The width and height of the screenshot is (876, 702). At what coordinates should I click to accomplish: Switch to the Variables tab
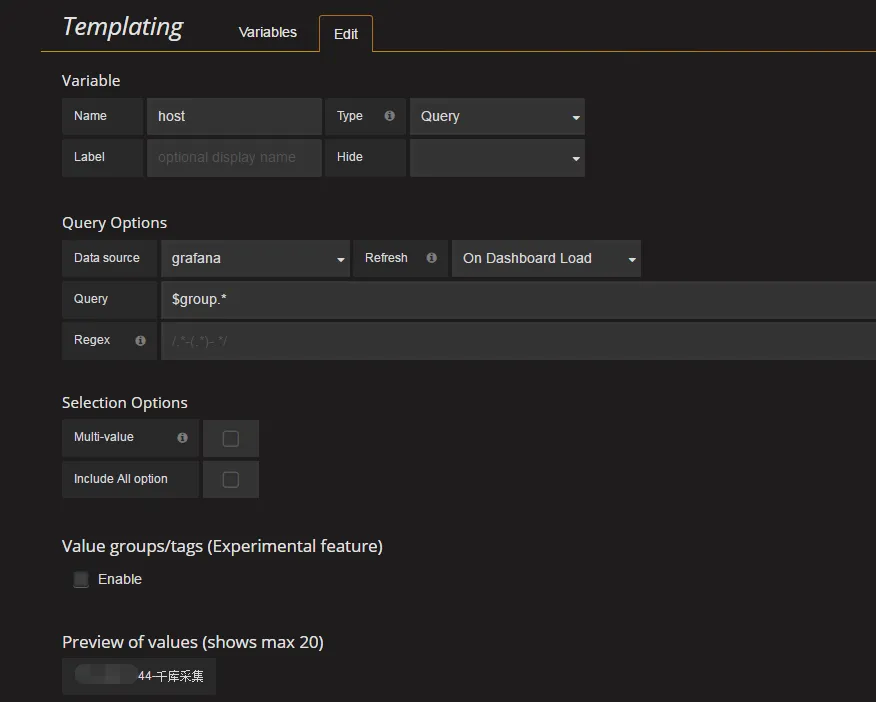coord(267,32)
